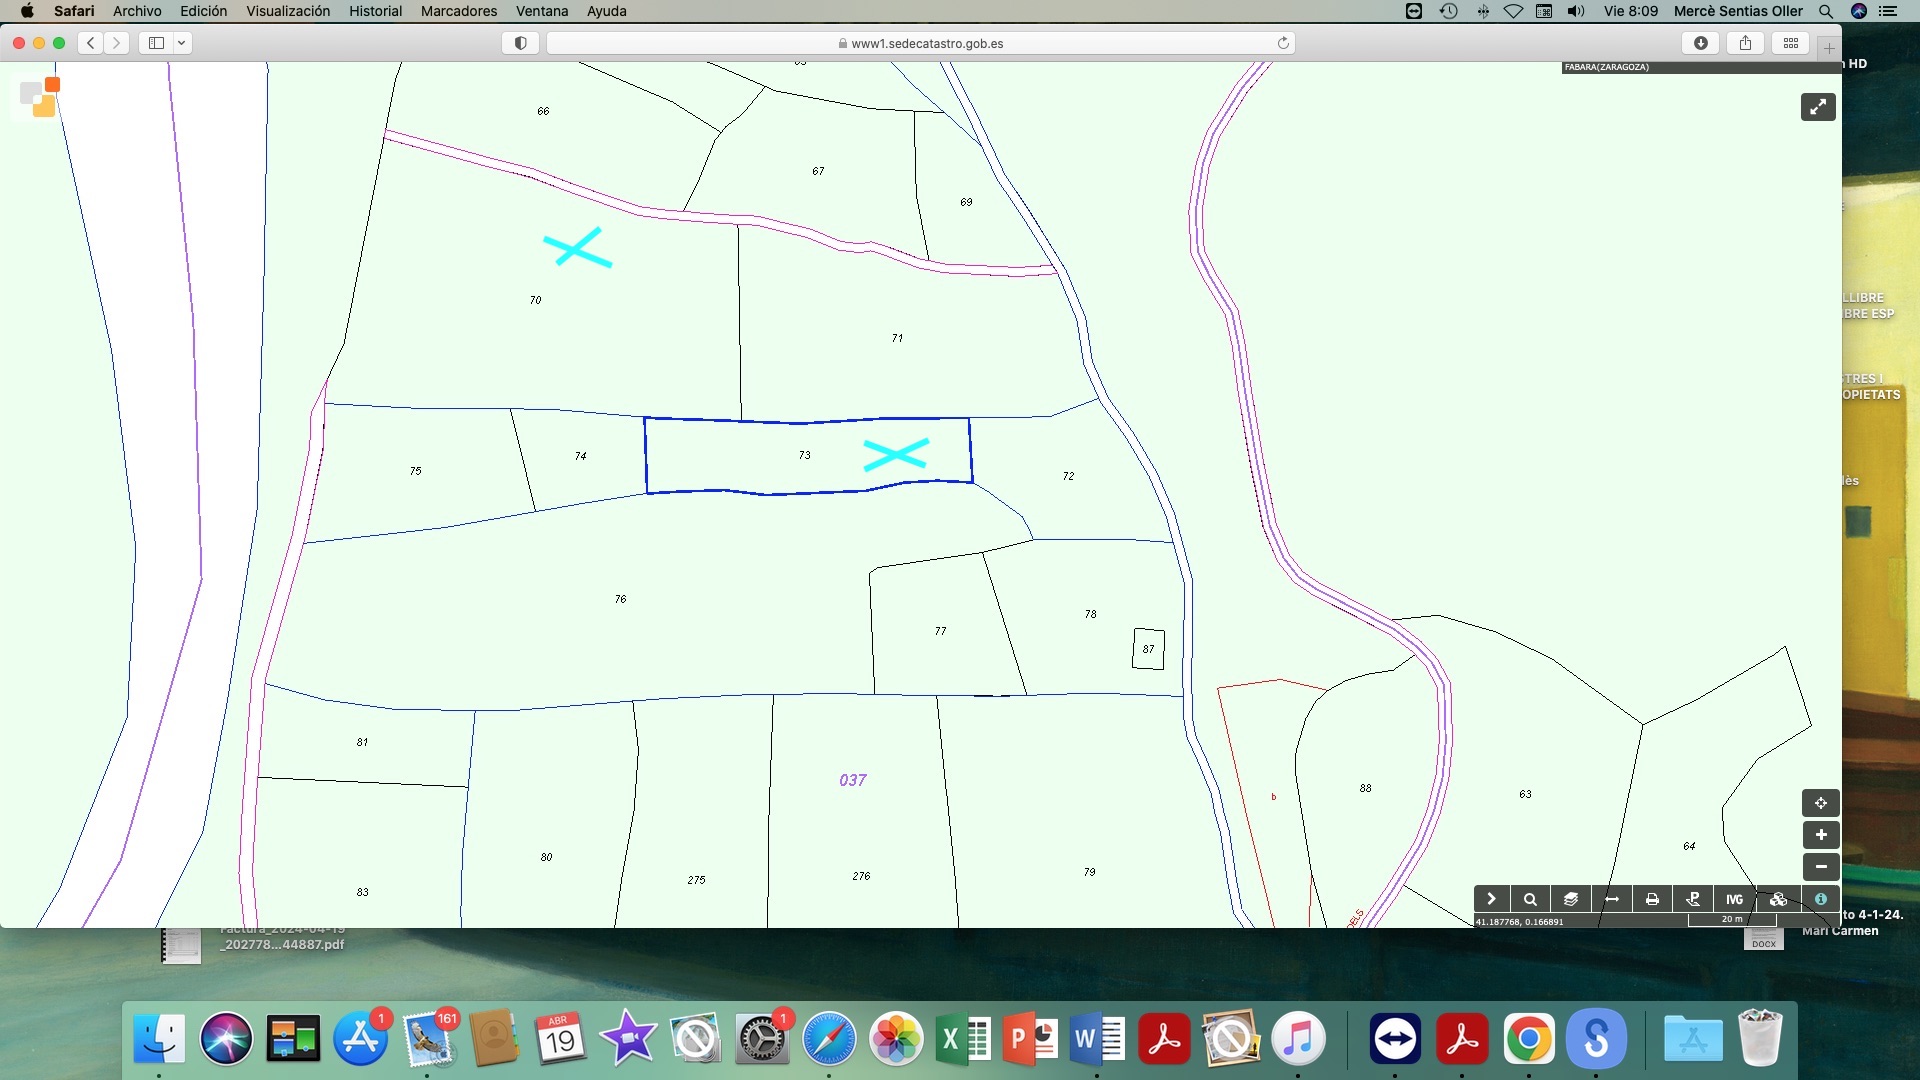The width and height of the screenshot is (1920, 1080).
Task: Open the basemap switcher squares icon
Action: point(40,97)
